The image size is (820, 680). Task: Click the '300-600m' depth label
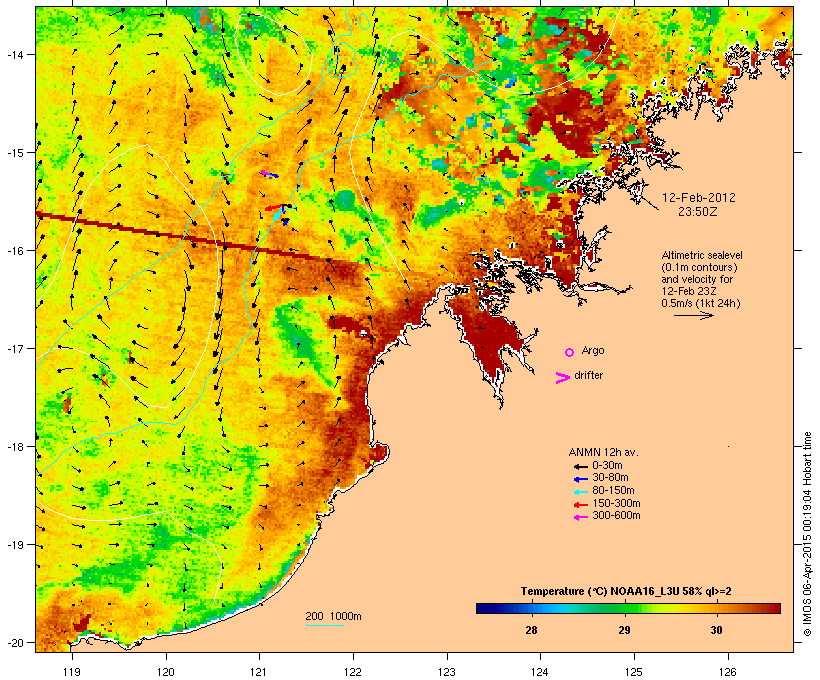pos(616,516)
